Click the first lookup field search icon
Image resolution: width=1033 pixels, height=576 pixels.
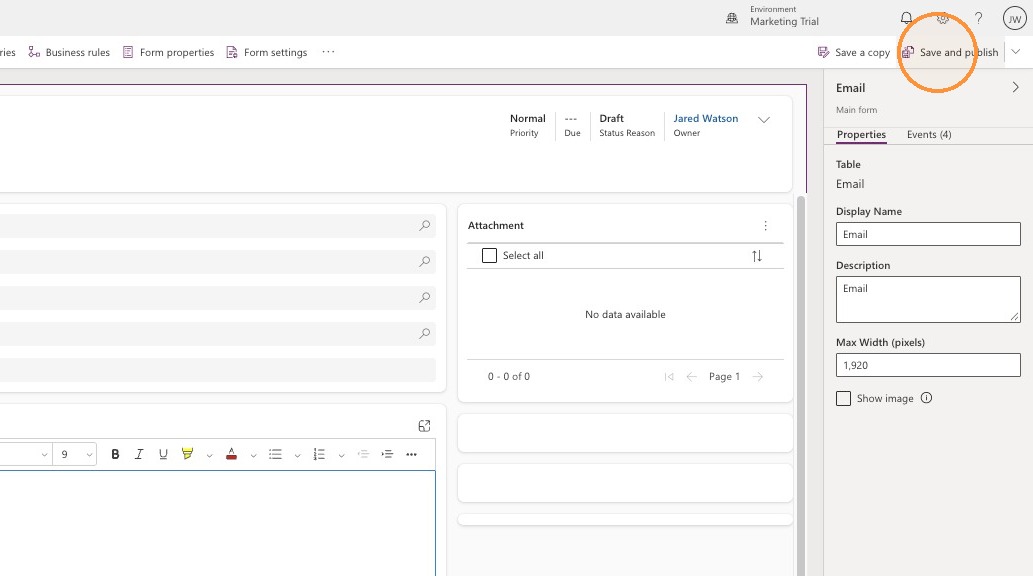click(424, 225)
